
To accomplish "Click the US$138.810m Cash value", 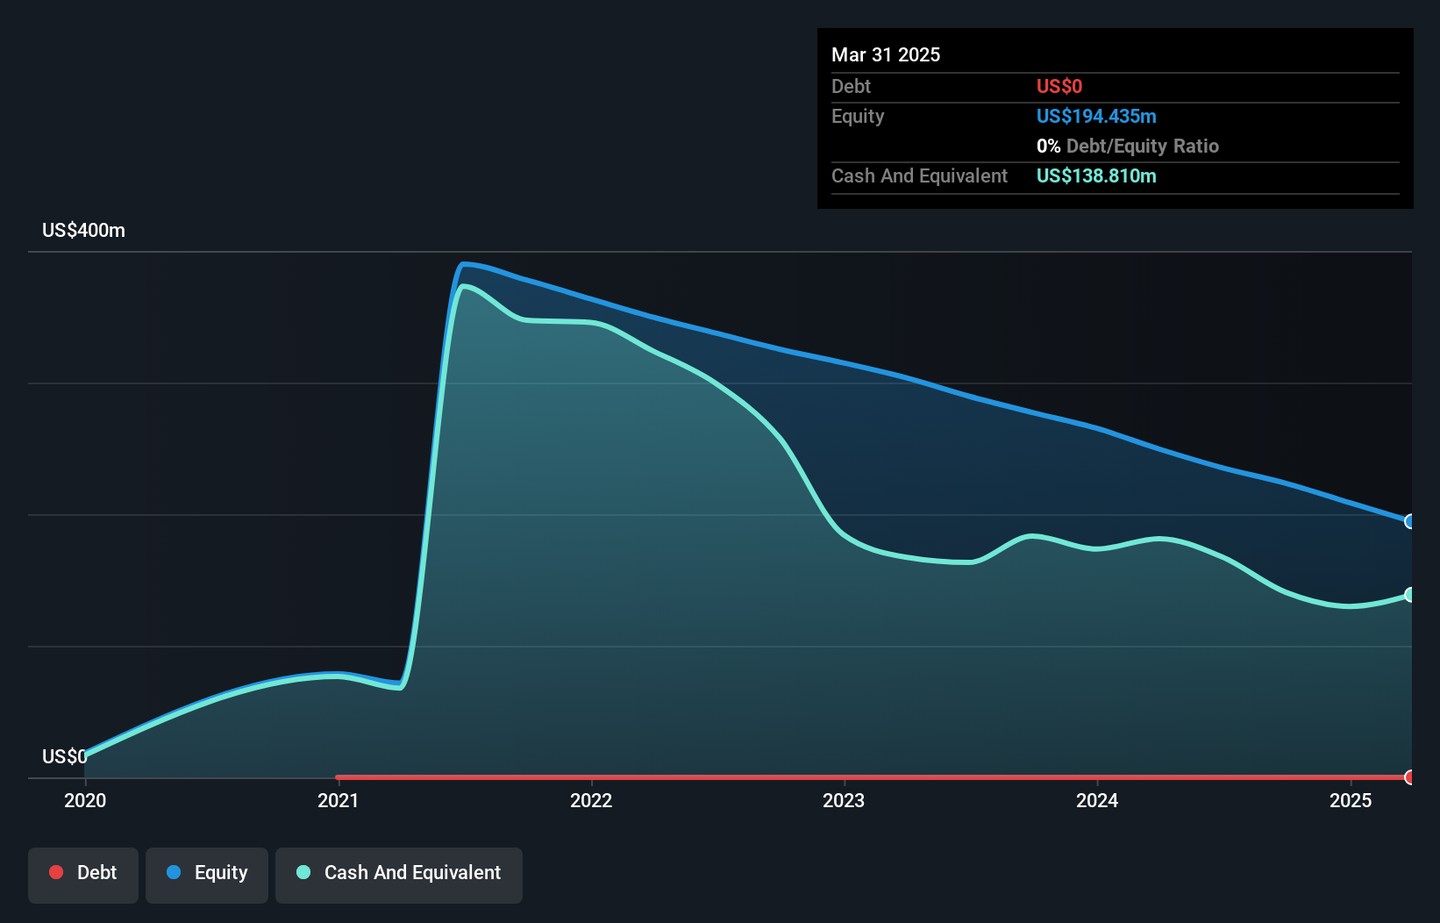I will 1096,176.
